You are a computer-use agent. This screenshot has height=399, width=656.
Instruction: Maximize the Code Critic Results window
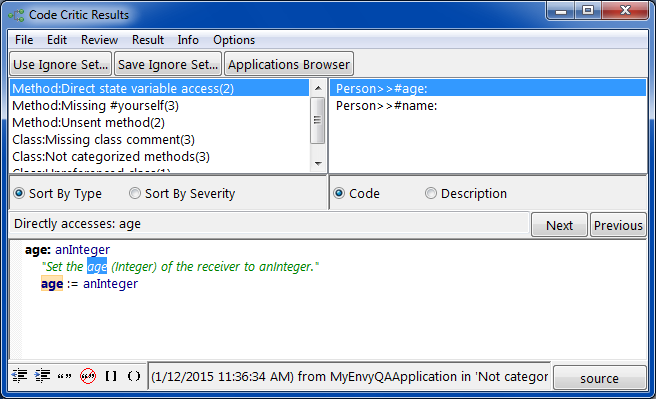click(x=588, y=10)
